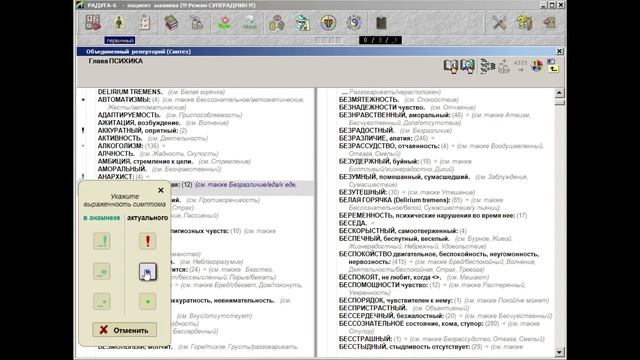This screenshot has width=640, height=360.
Task: Select the БЕЗМЯТЕЖНОСТЬ rubric
Action: point(369,100)
